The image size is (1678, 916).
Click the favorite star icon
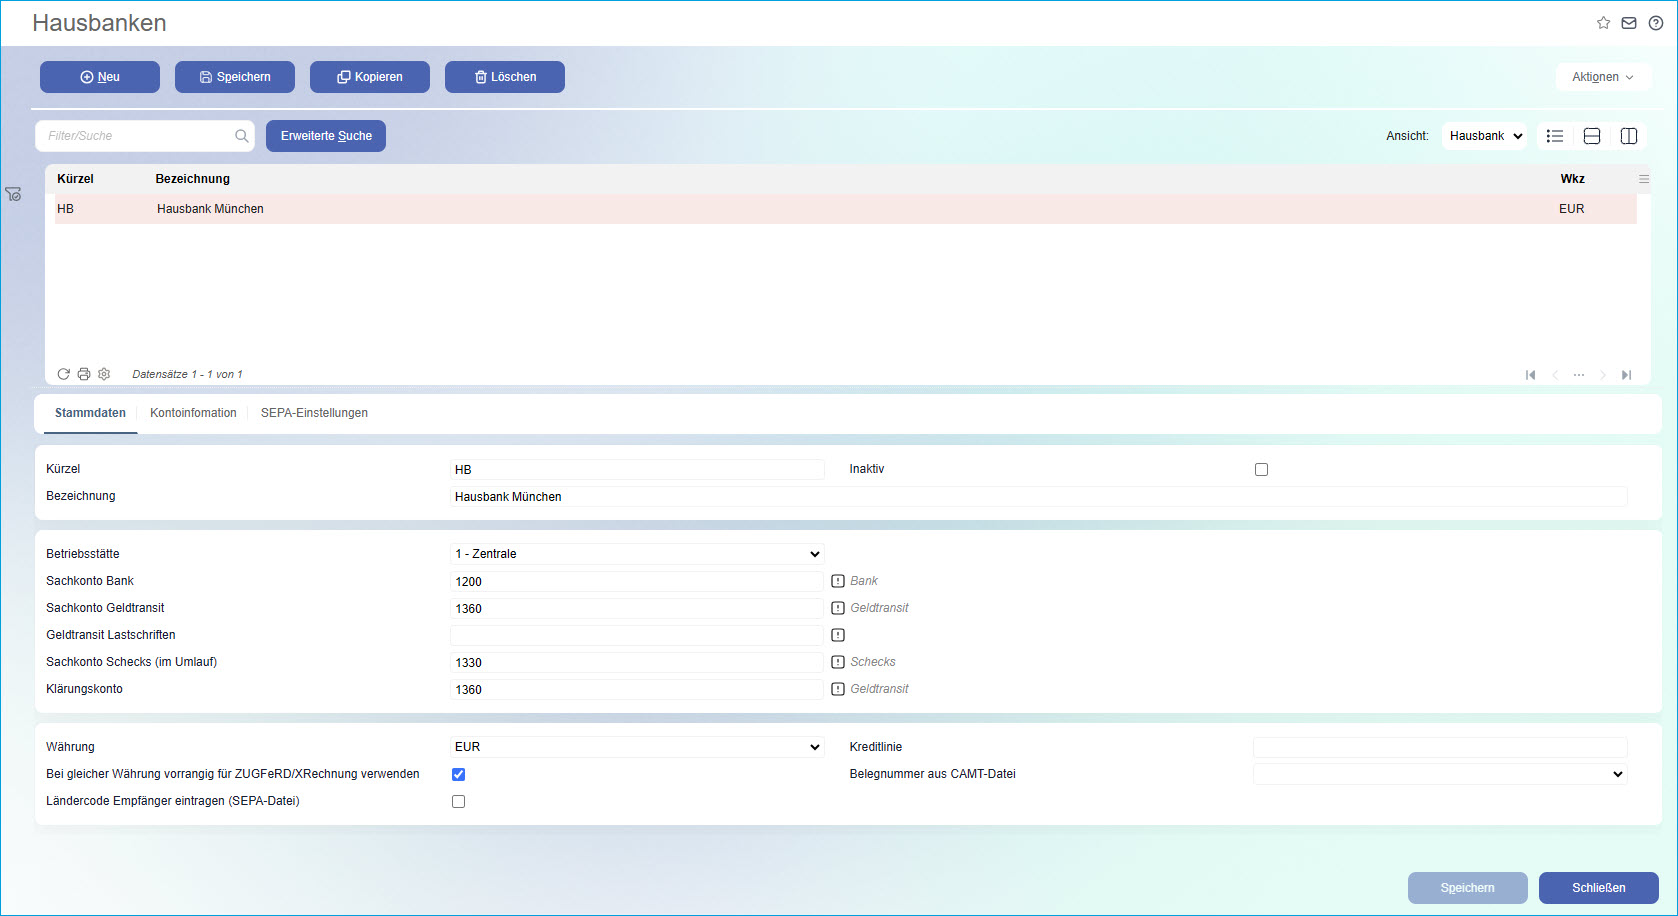point(1603,23)
